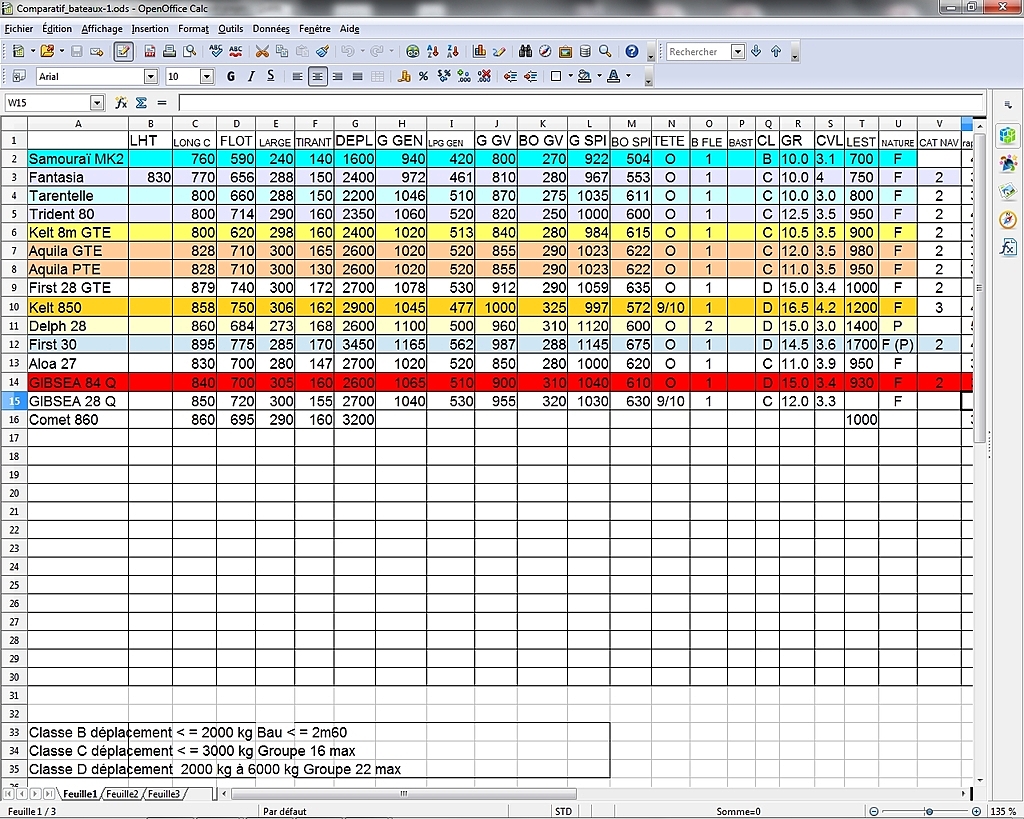Click the Undo arrow icon
The width and height of the screenshot is (1024, 819).
[347, 51]
